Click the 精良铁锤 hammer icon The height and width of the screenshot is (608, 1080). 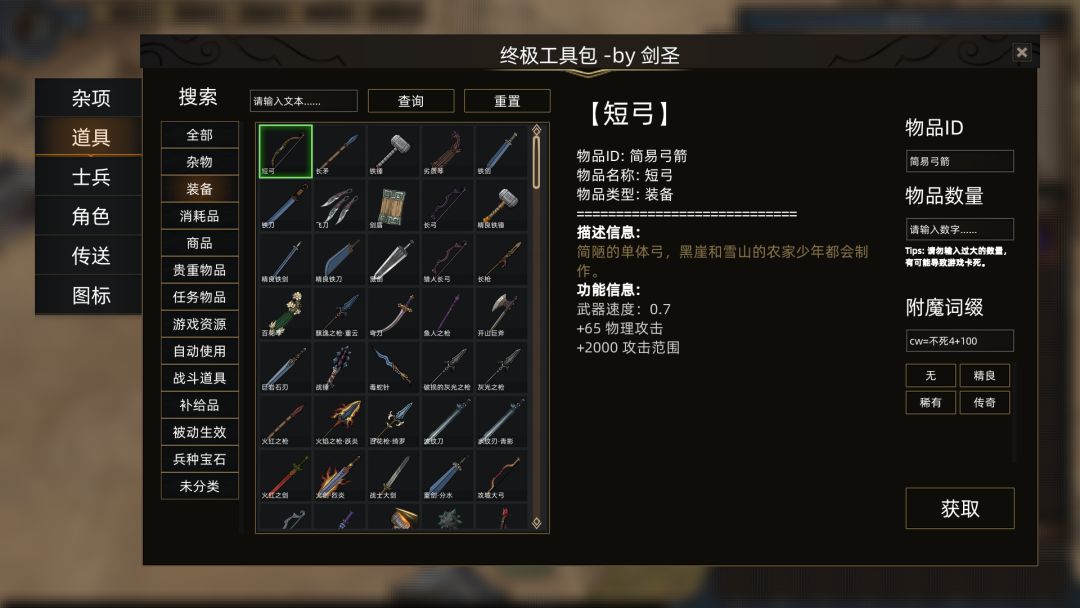[x=501, y=205]
